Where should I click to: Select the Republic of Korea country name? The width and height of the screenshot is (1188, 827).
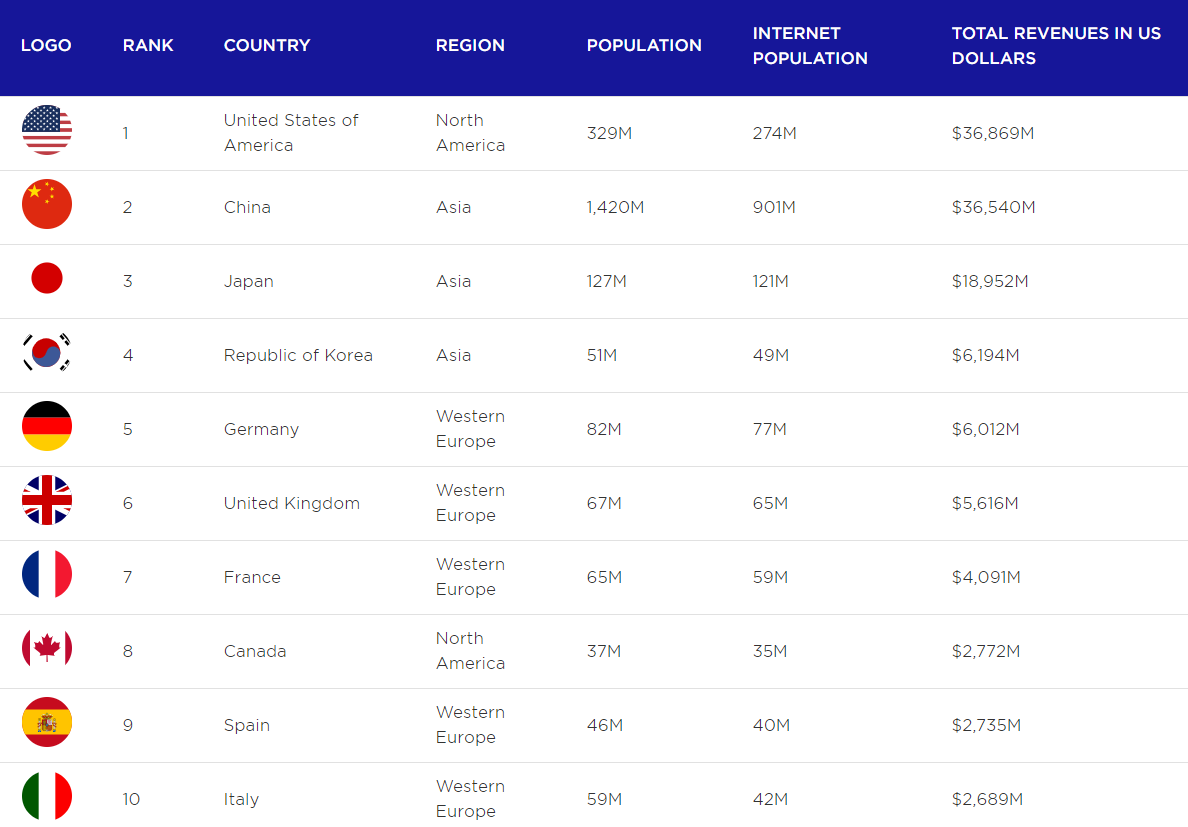coord(298,355)
